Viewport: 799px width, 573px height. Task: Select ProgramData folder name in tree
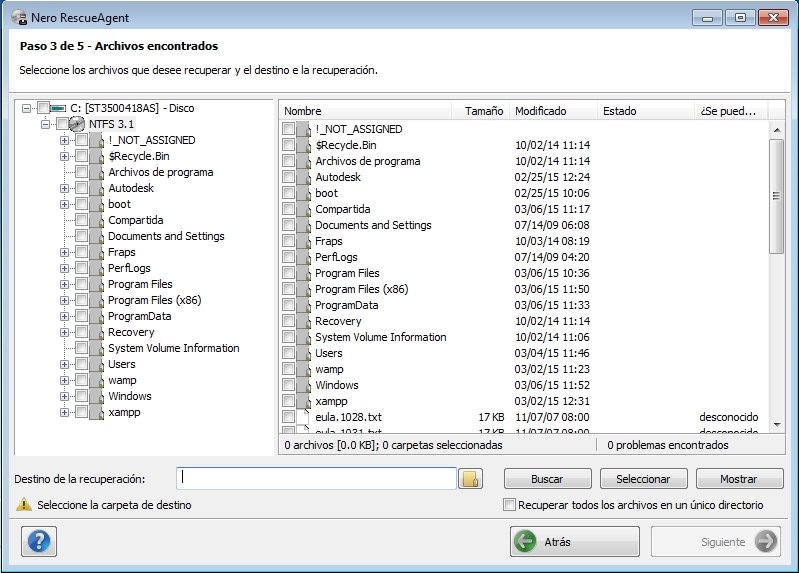140,316
